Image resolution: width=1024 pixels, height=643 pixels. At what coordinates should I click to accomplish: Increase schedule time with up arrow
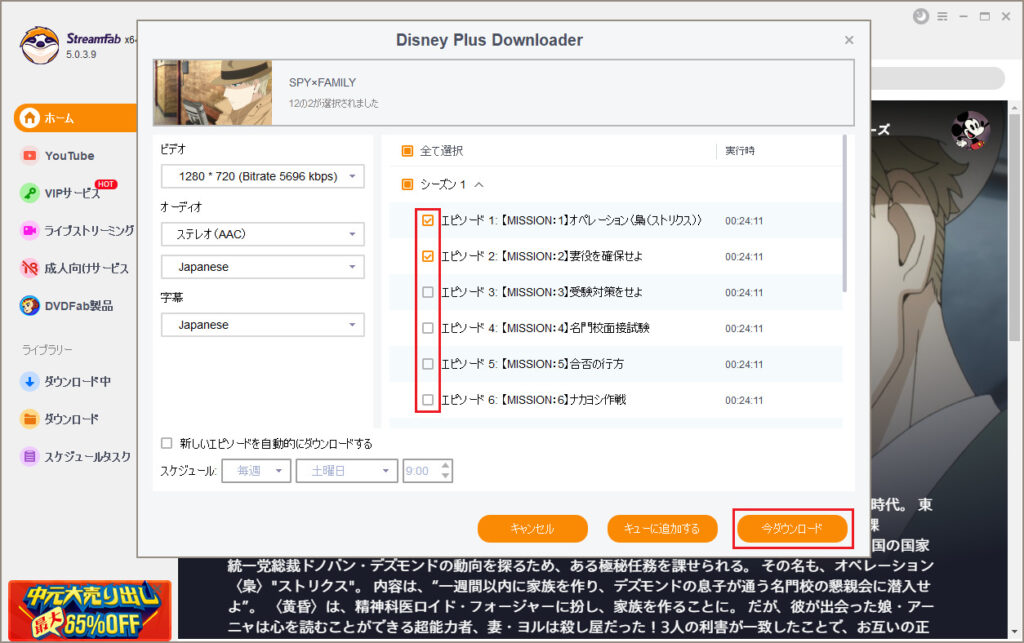click(x=446, y=465)
